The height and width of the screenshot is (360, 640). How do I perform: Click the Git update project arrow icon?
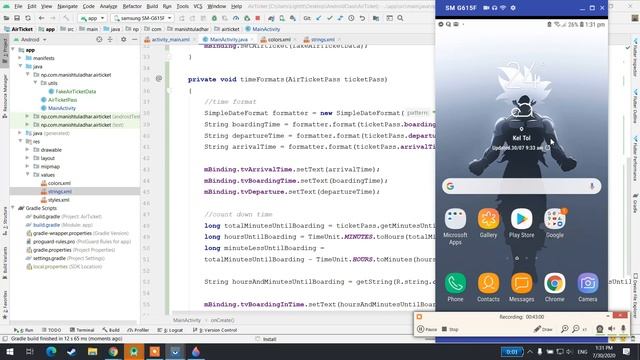pos(319,18)
